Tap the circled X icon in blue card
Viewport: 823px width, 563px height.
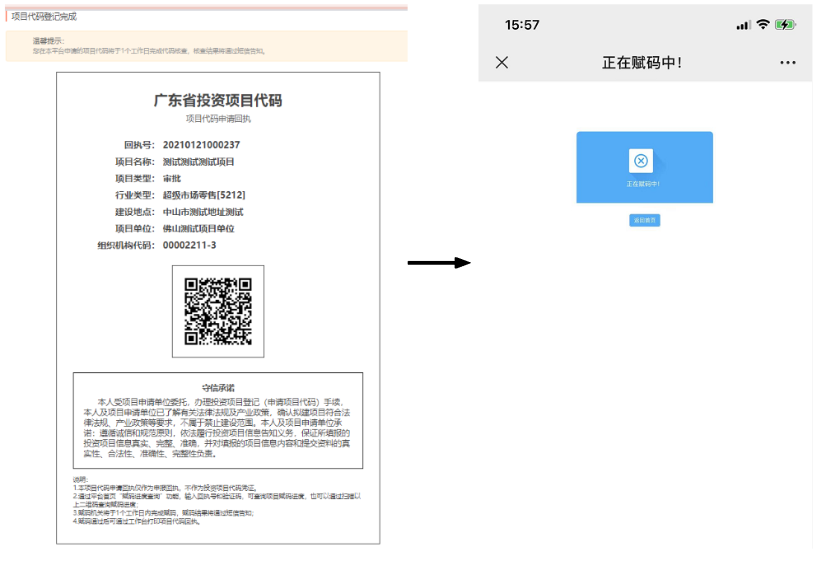[640, 161]
